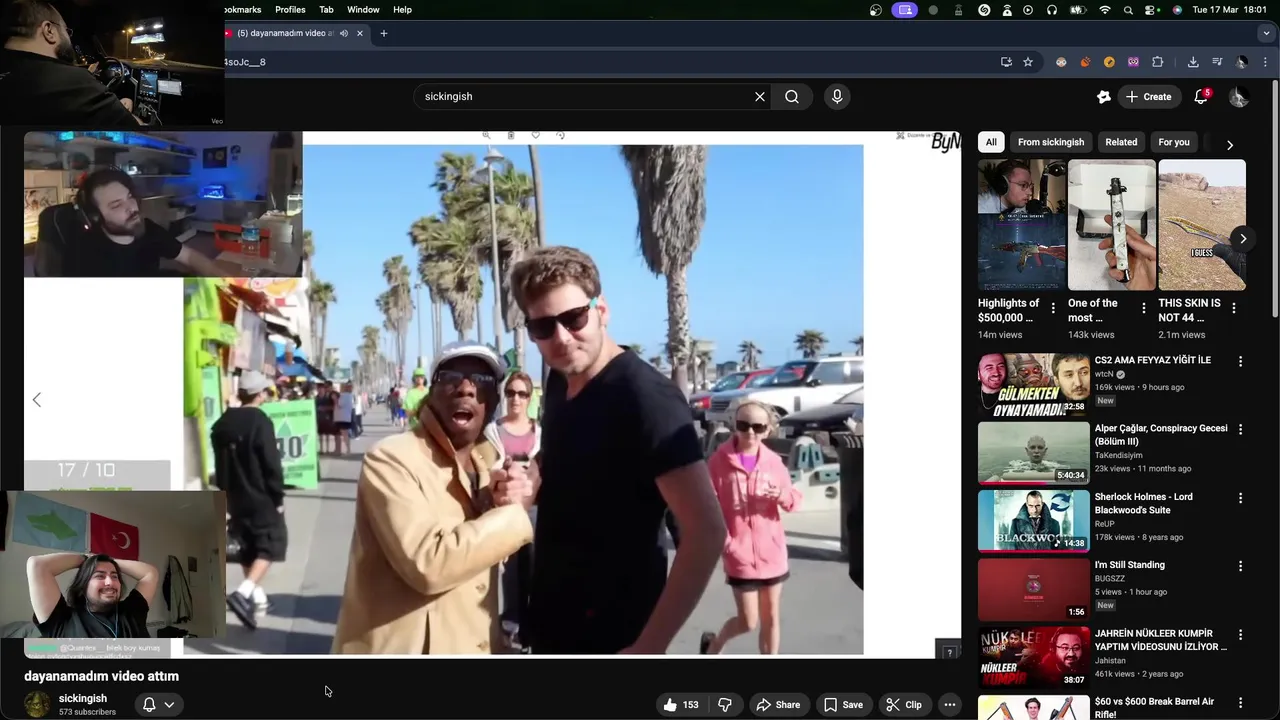The image size is (1280, 720).
Task: Open YouTube account avatar menu
Action: tap(1238, 97)
